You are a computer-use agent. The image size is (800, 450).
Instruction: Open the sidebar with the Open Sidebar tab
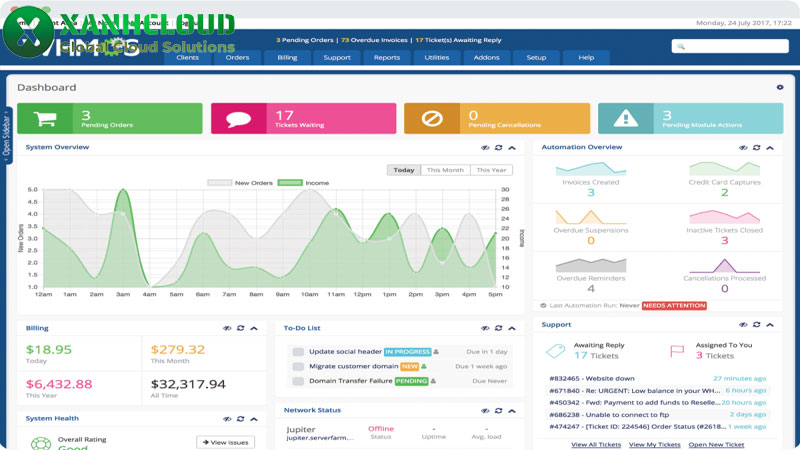click(7, 135)
